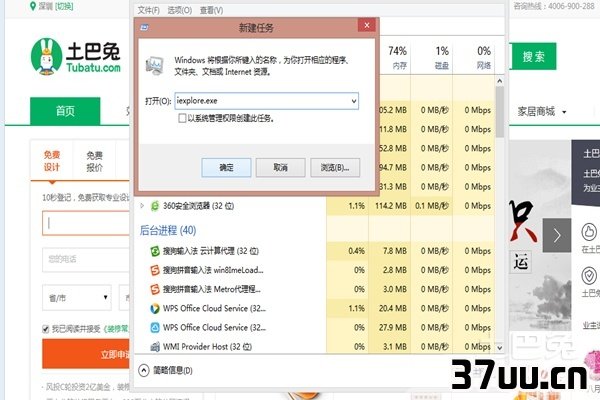Open the 文件(F) menu in Task Manager
The image size is (600, 400).
coord(148,10)
